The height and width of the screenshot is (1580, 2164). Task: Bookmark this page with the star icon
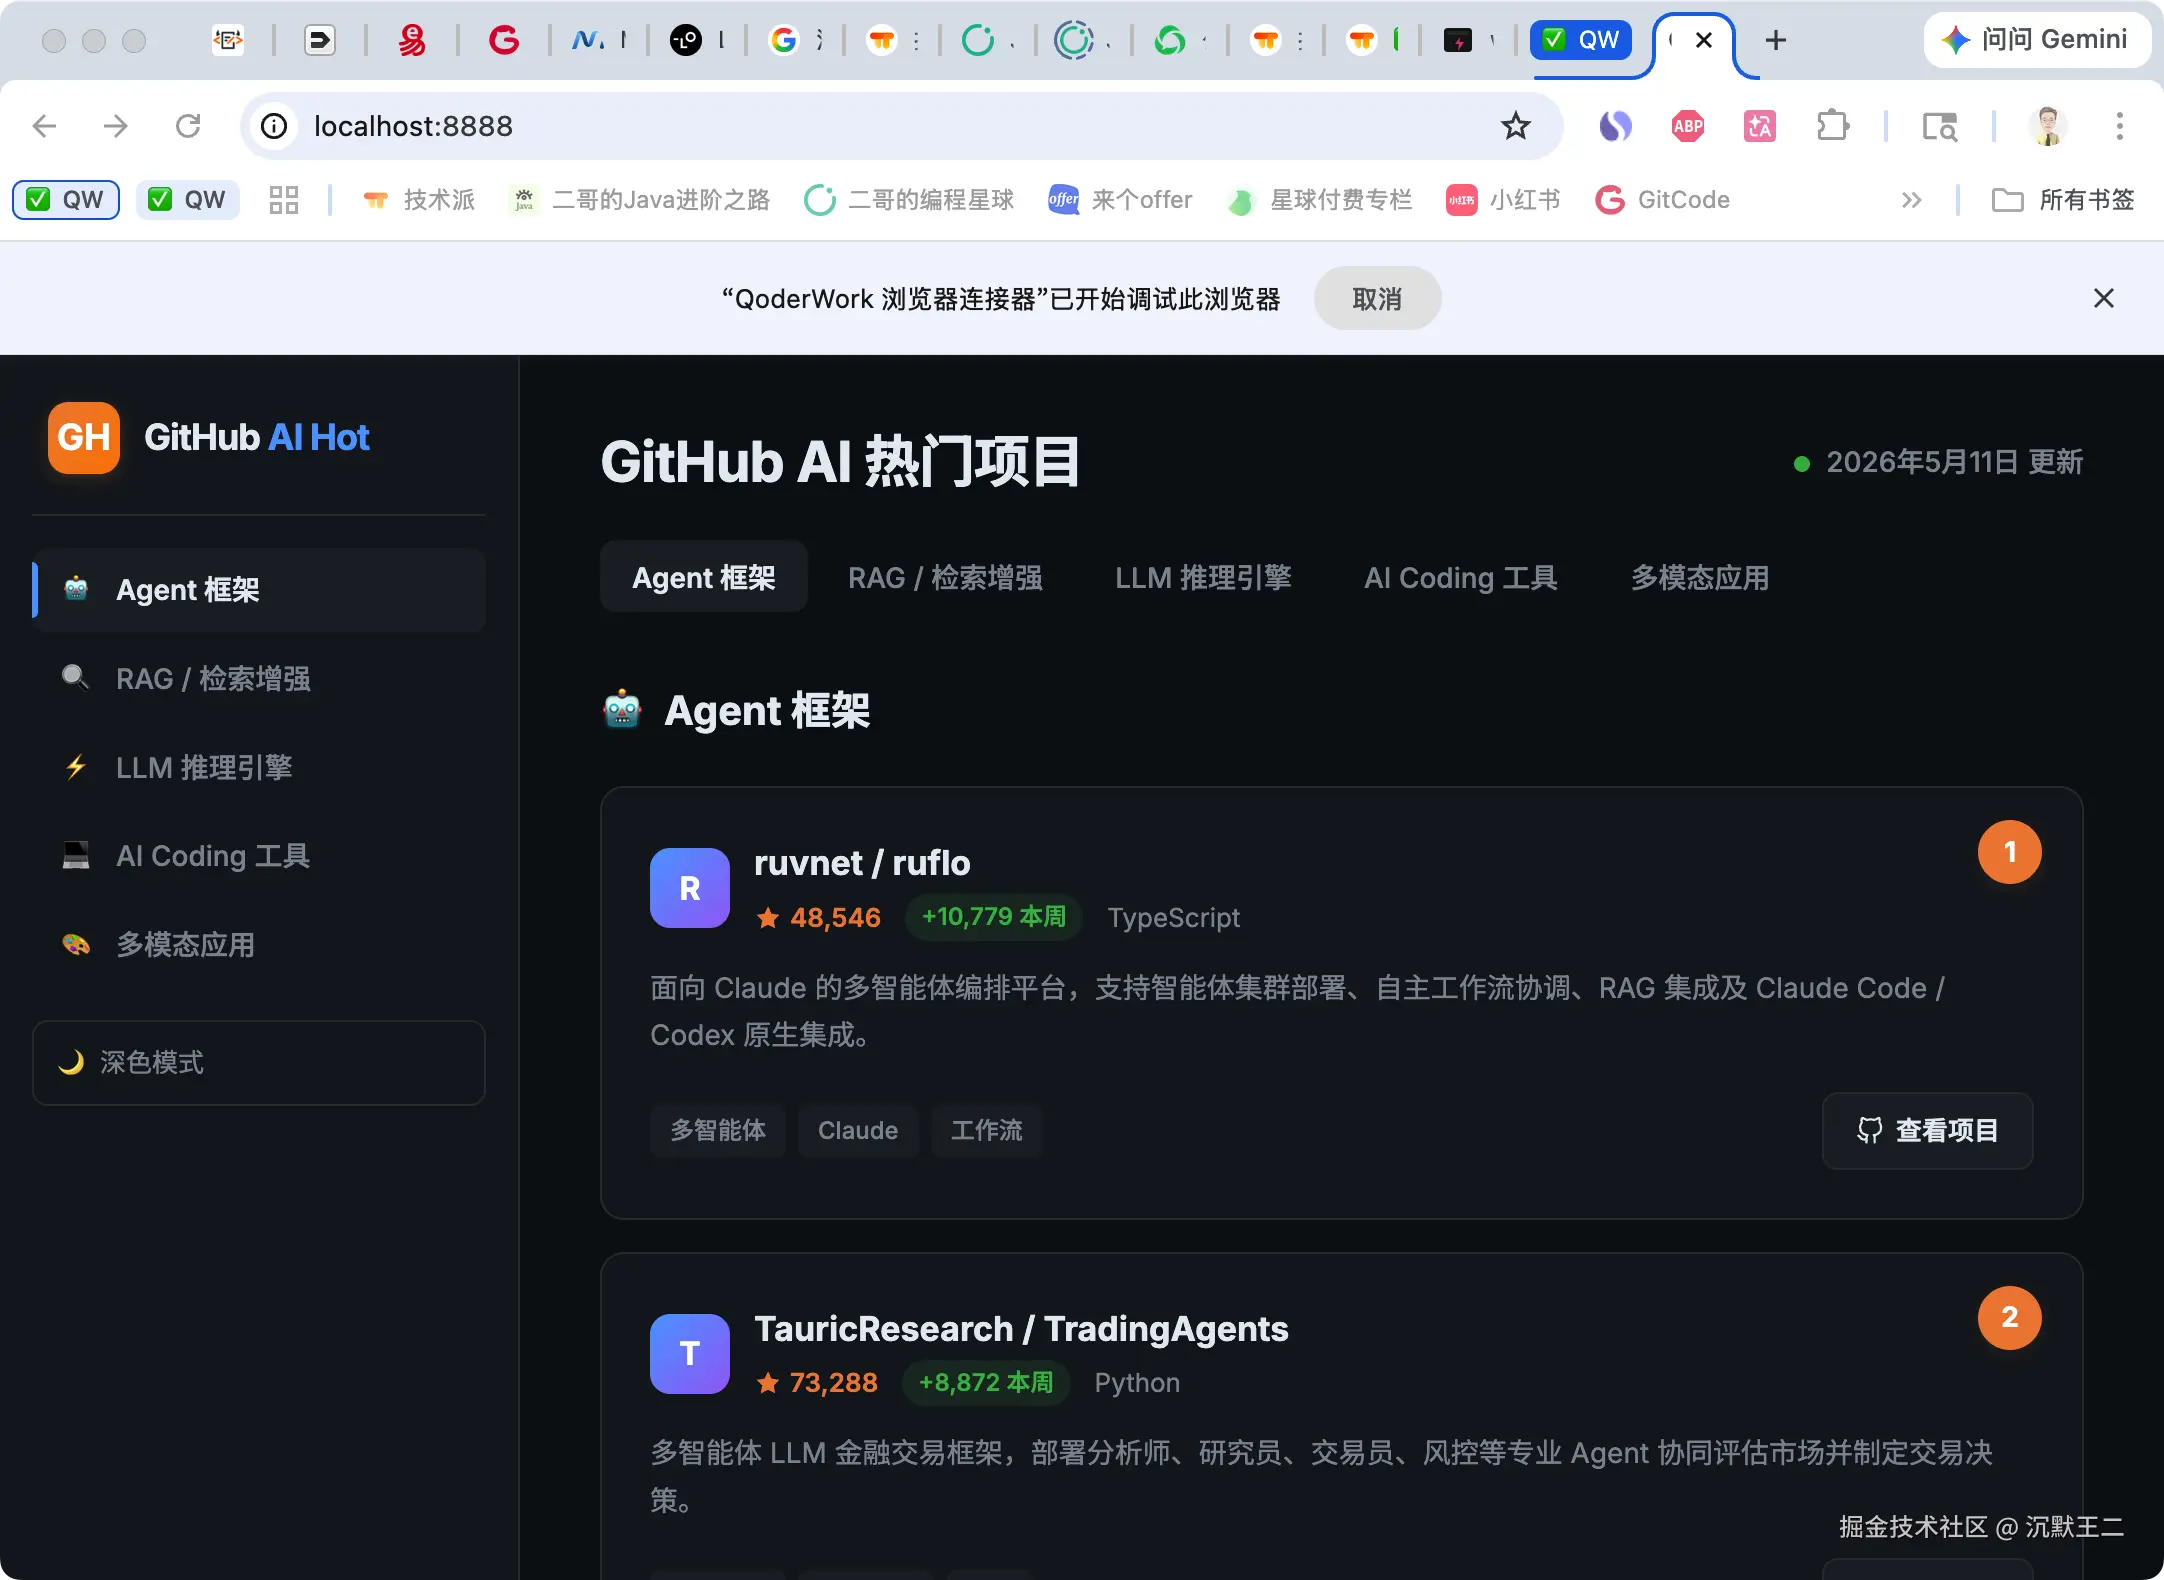1516,126
